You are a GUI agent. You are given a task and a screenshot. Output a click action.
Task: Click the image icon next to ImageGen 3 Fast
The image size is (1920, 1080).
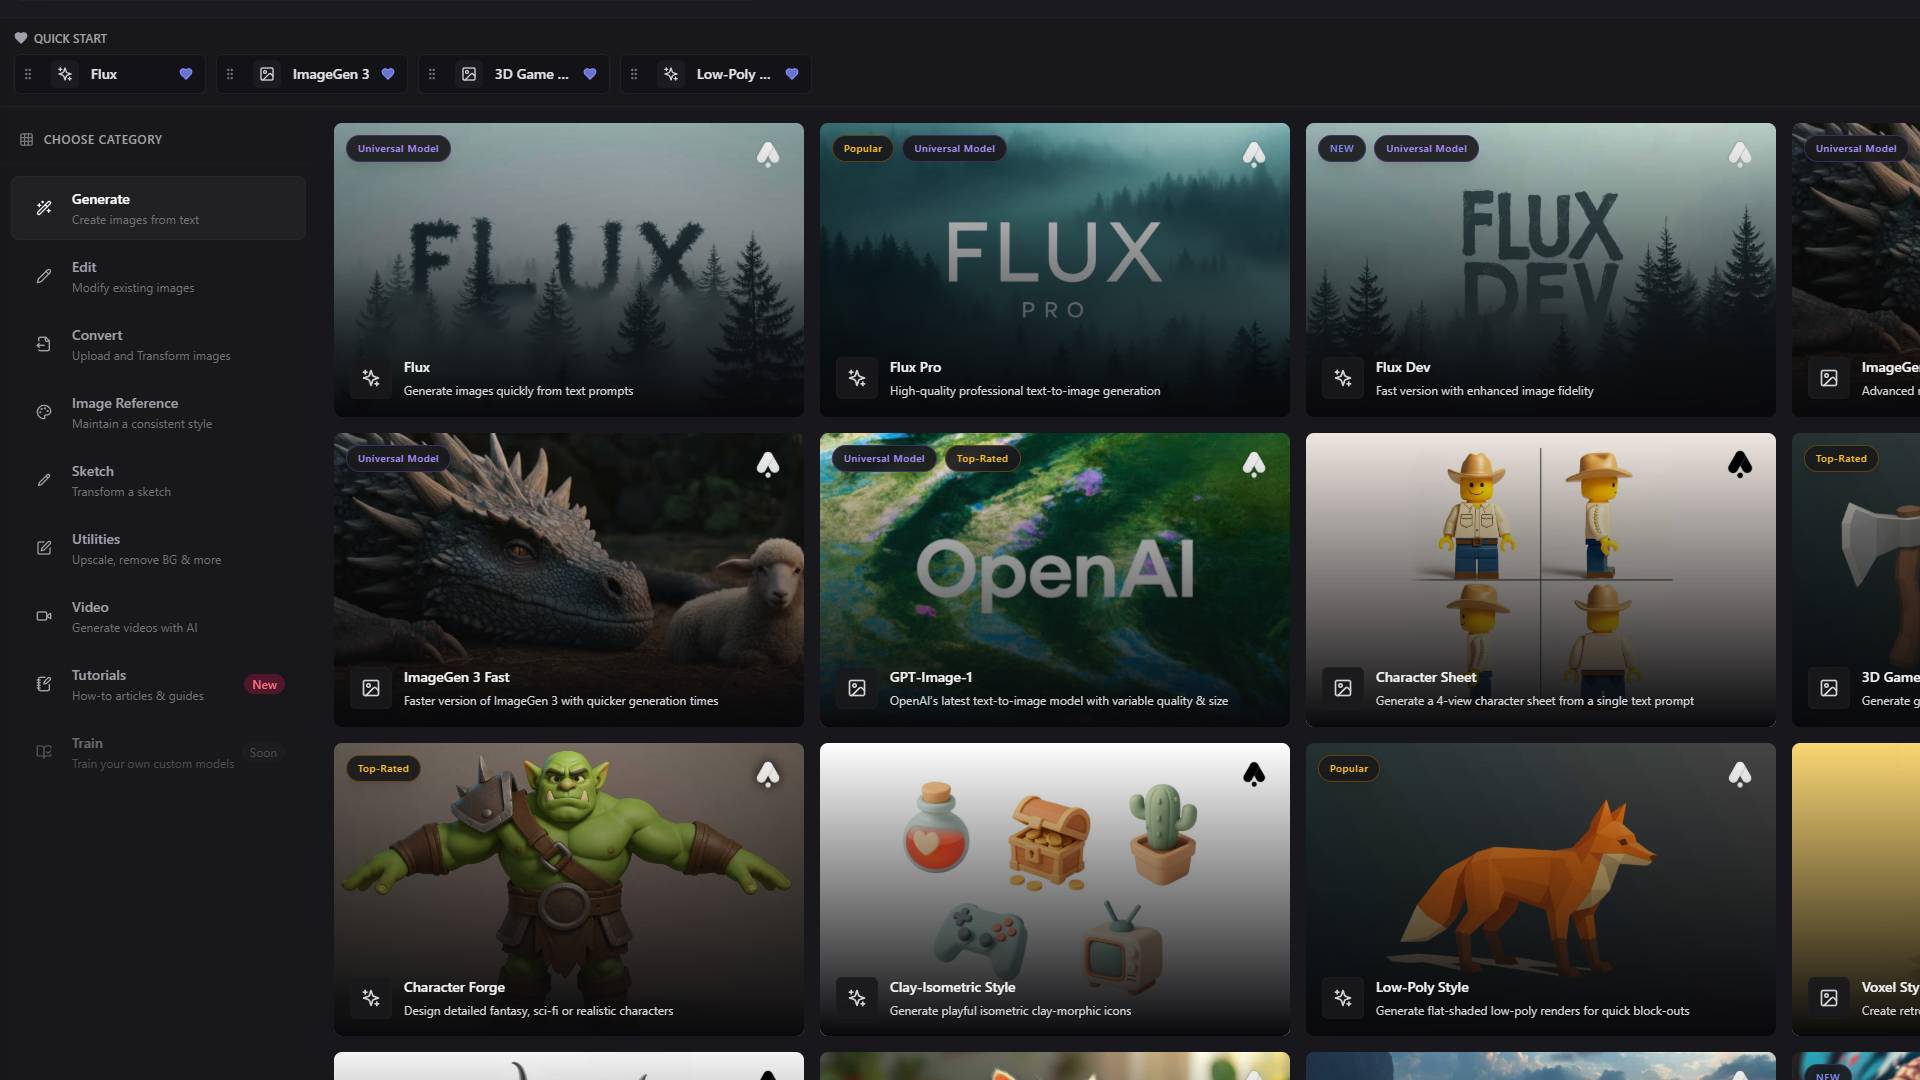click(x=371, y=688)
